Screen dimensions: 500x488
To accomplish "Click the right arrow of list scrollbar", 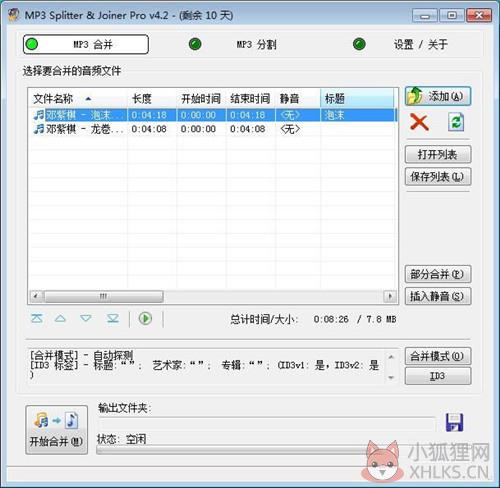I will click(x=390, y=296).
